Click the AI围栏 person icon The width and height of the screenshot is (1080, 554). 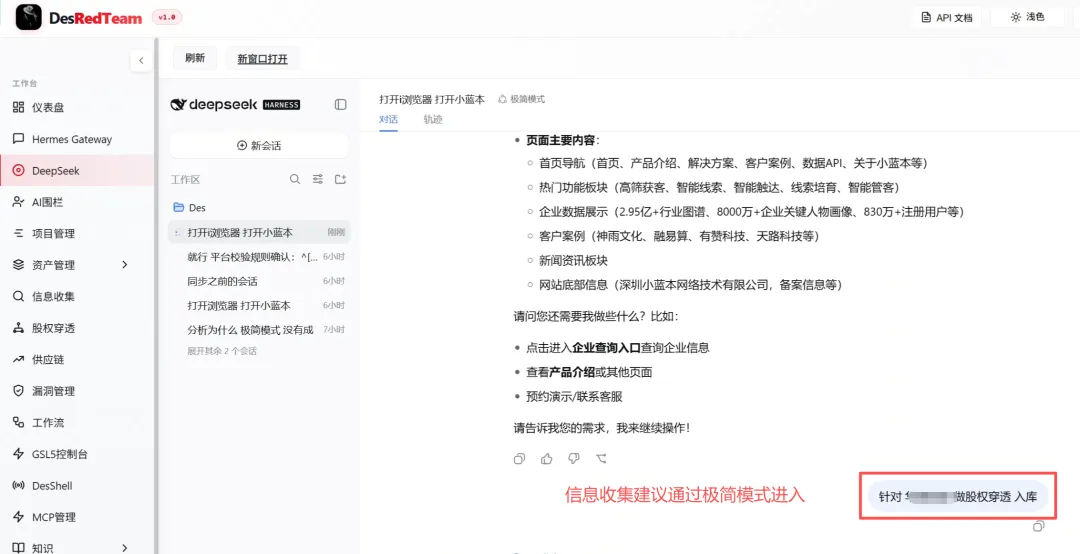coord(19,202)
